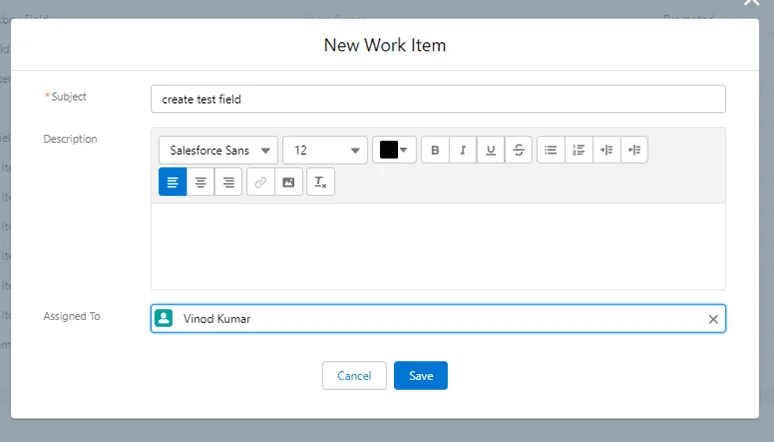Insert a bulleted list
This screenshot has height=442, width=774.
click(x=550, y=150)
